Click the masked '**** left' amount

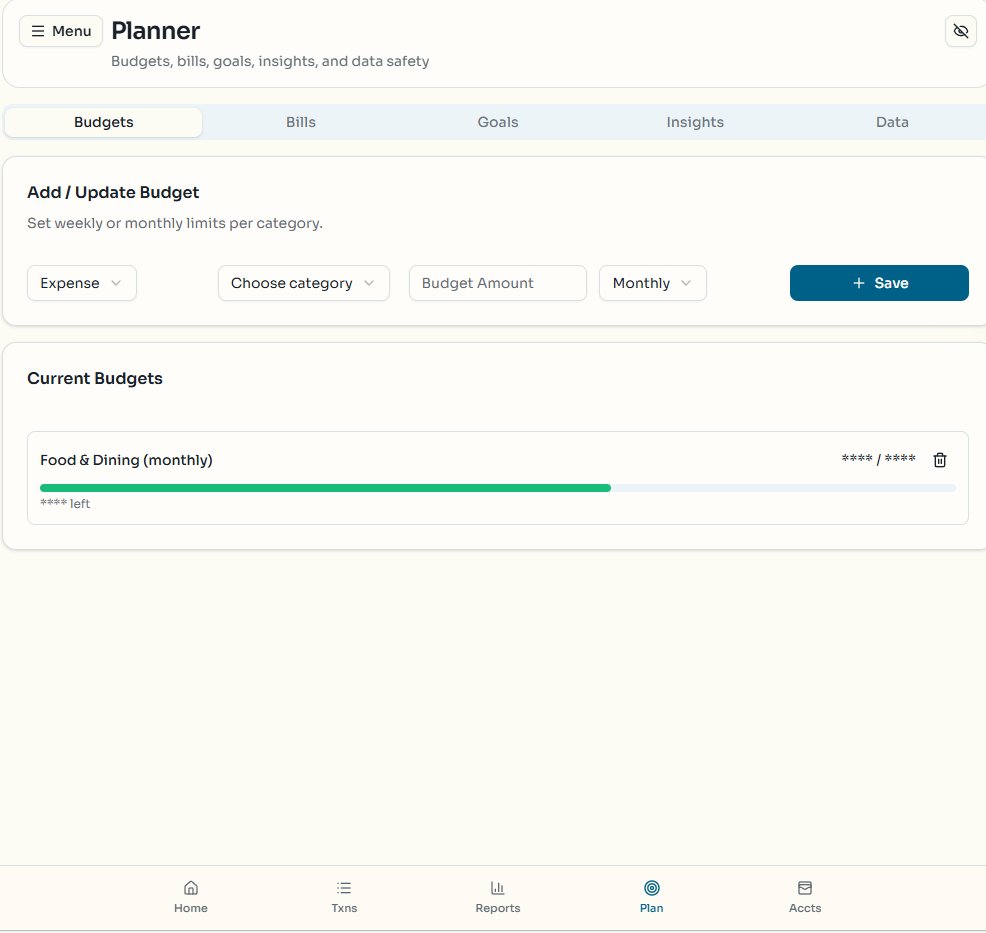pos(65,504)
